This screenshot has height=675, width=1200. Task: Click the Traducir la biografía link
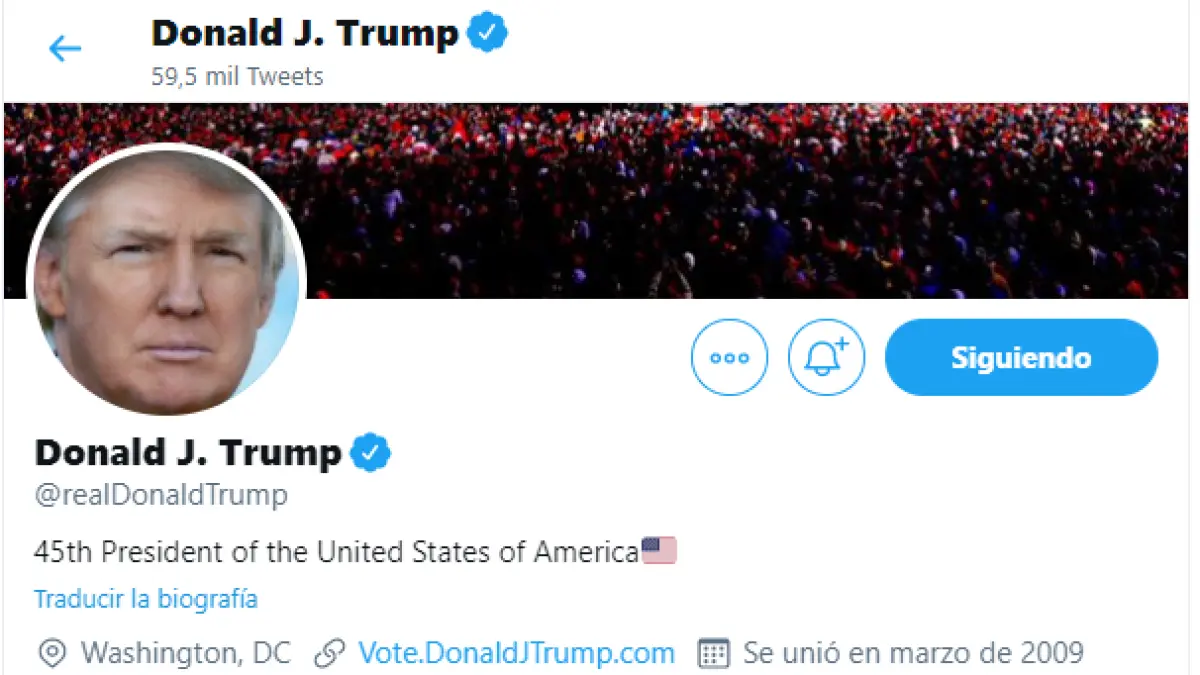click(x=146, y=599)
